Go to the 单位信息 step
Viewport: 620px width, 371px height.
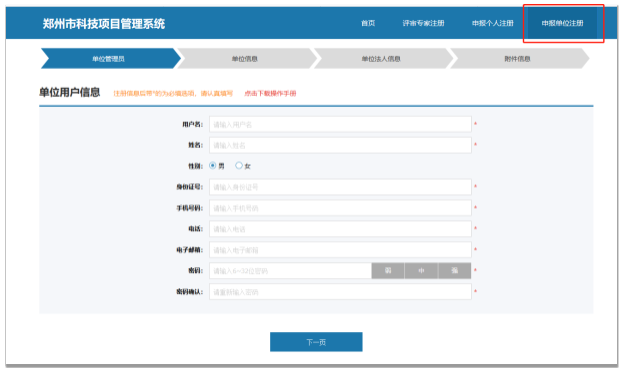click(x=247, y=59)
